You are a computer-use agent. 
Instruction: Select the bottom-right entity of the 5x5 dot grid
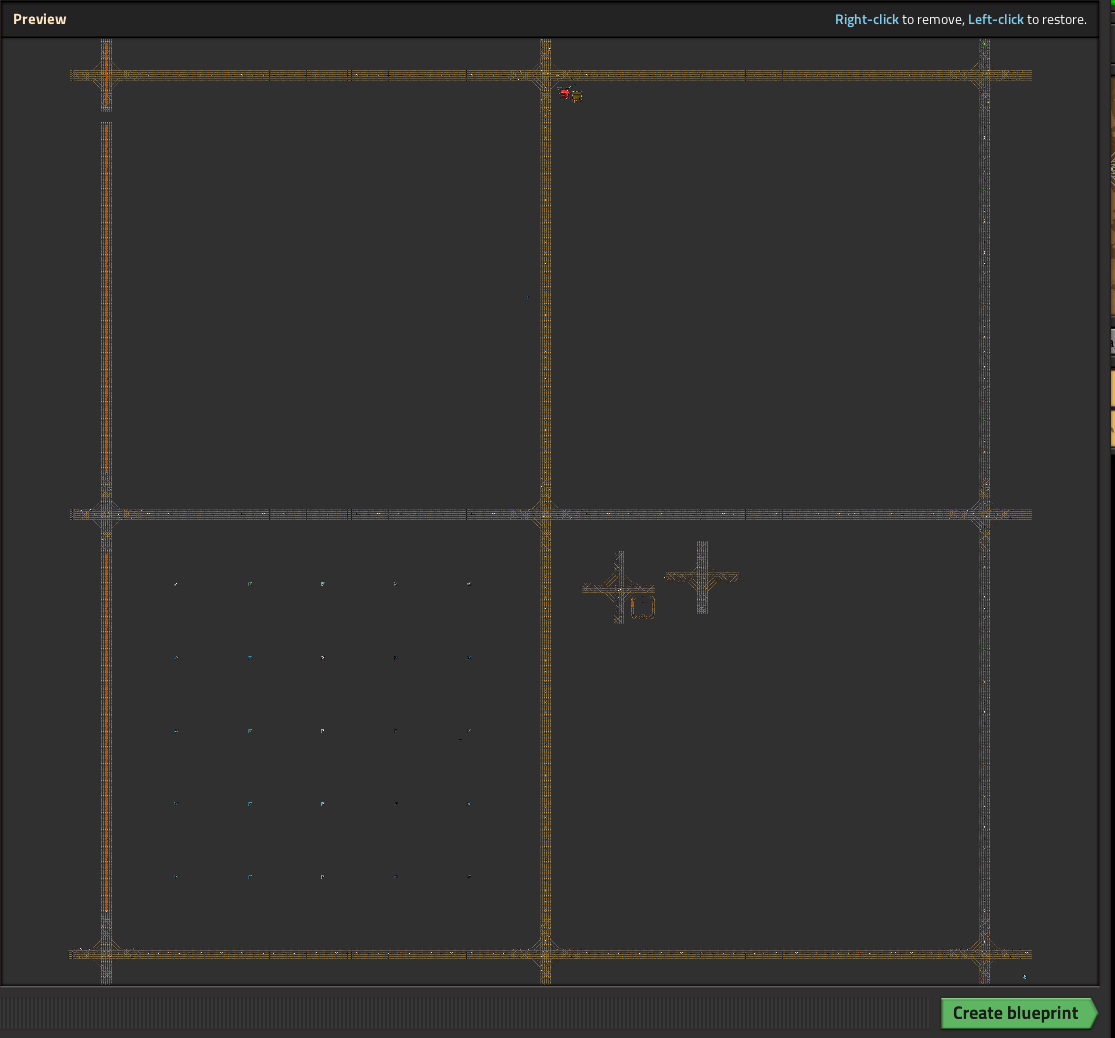469,877
